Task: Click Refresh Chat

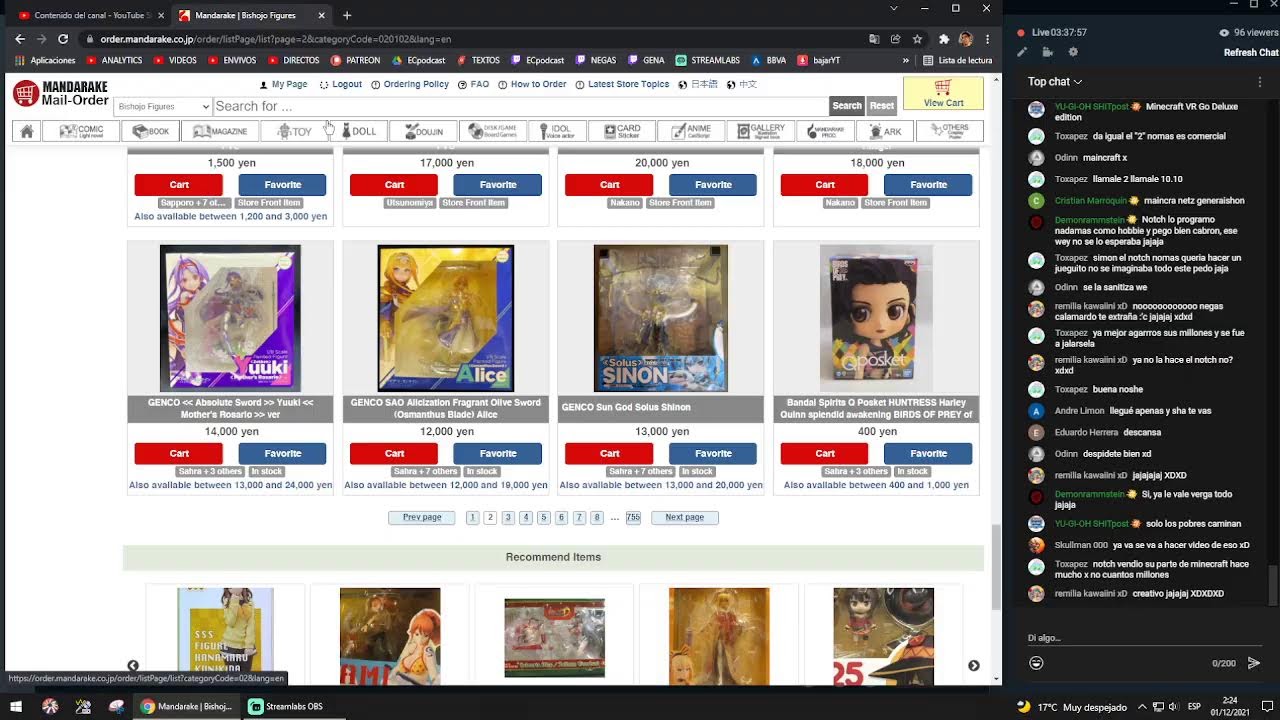Action: (x=1251, y=53)
